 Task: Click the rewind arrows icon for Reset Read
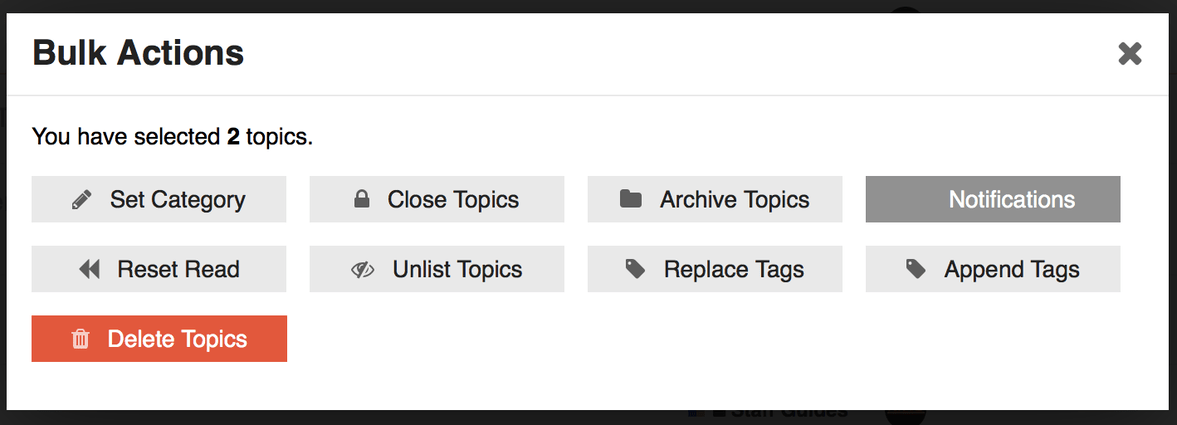[x=89, y=269]
